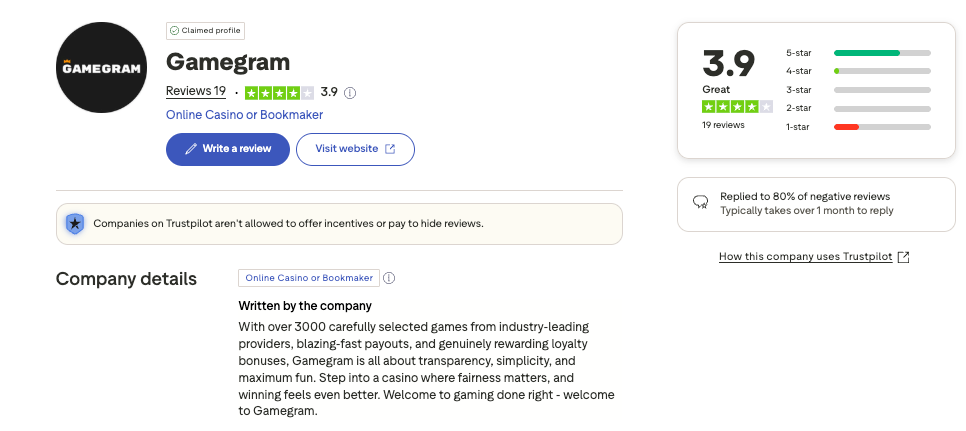
Task: Click the info icon beside 3.9 rating
Action: pyautogui.click(x=350, y=92)
